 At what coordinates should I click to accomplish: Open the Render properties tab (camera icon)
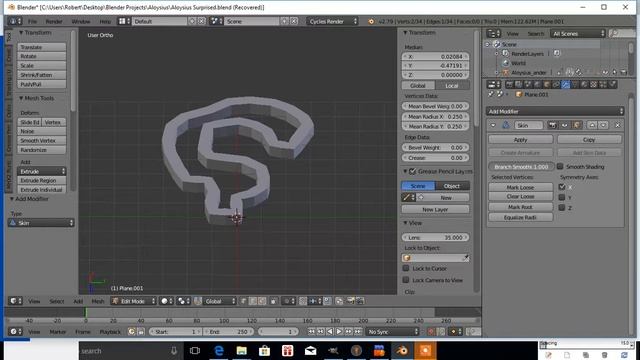coord(509,84)
